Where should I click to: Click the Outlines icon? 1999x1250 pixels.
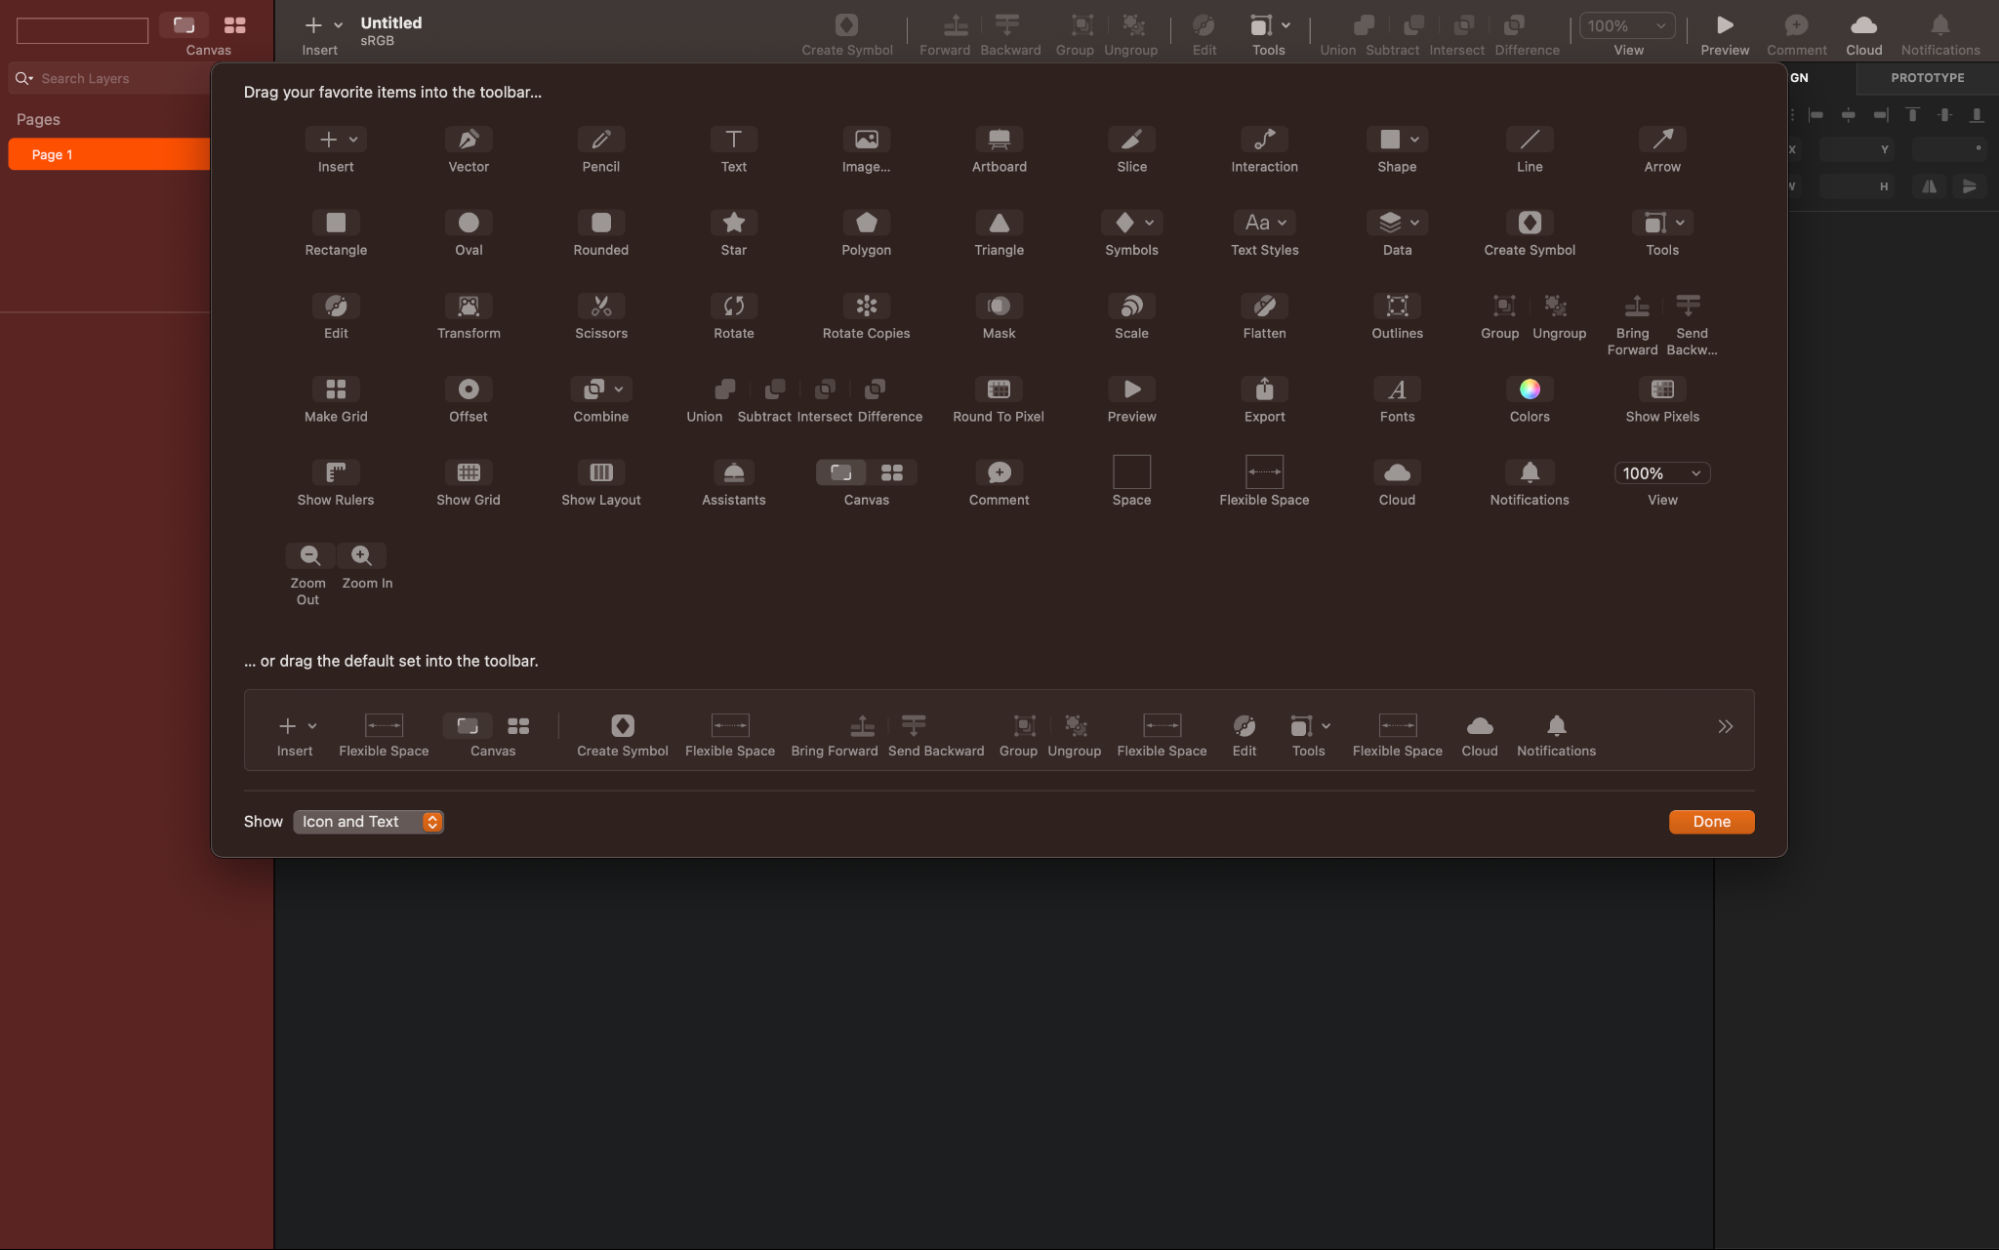[x=1397, y=305]
